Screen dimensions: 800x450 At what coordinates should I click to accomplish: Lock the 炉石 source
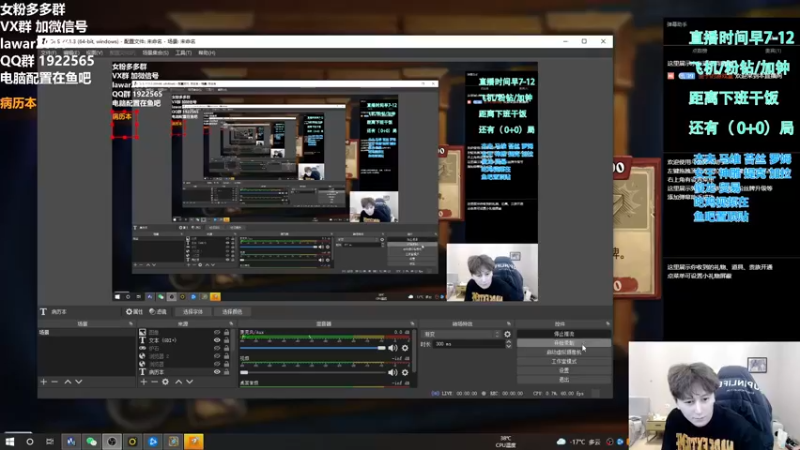(x=227, y=348)
